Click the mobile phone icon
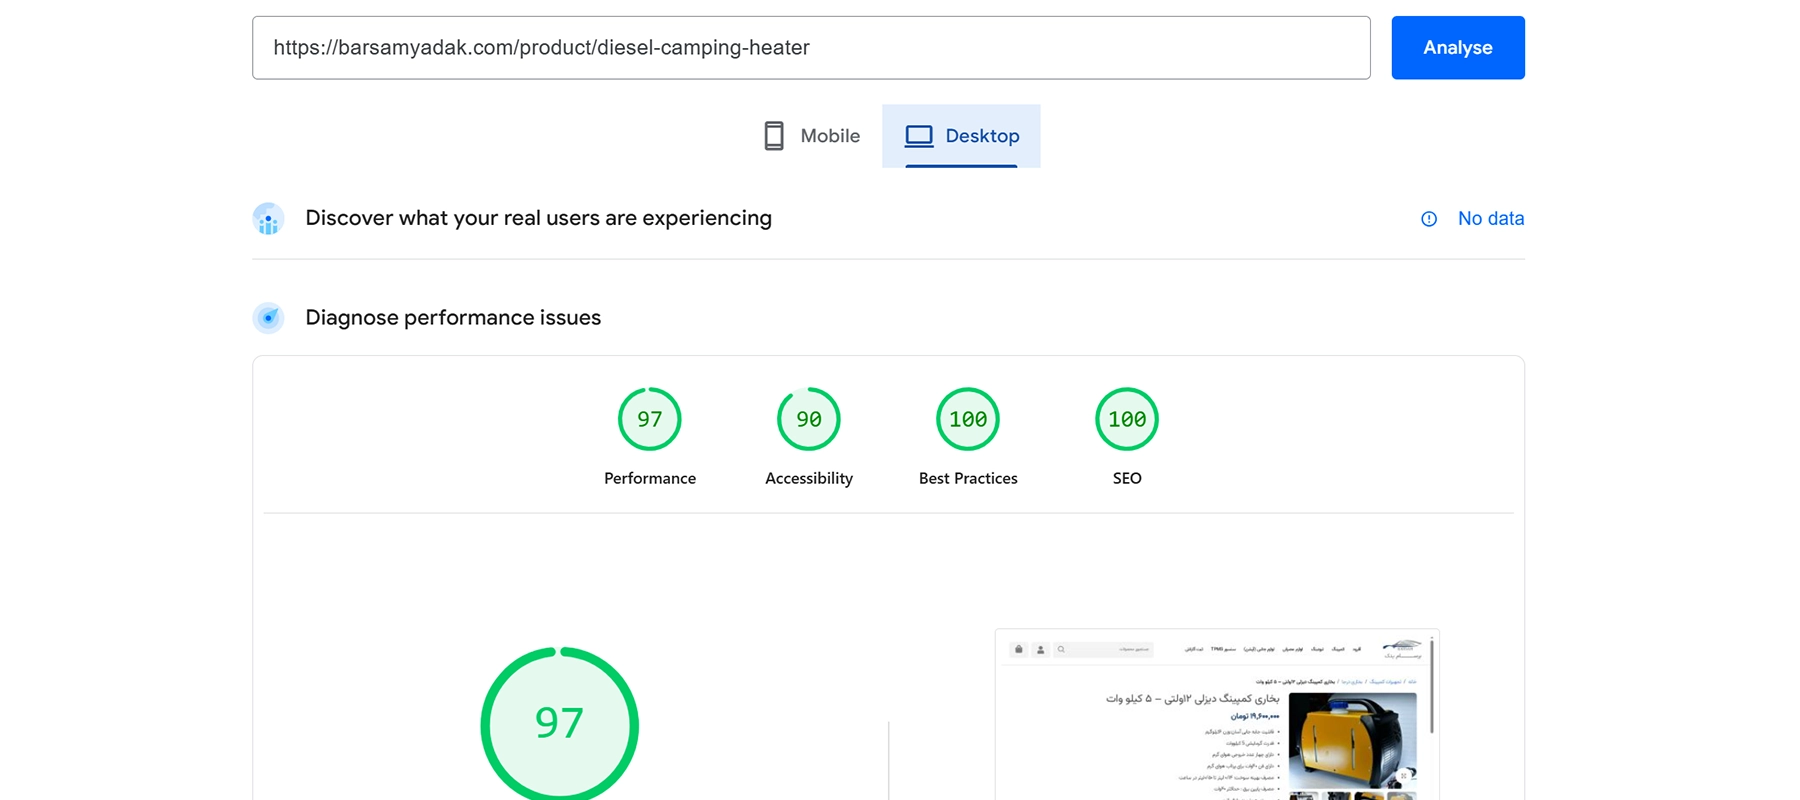Screen dimensions: 1800x800 (774, 136)
